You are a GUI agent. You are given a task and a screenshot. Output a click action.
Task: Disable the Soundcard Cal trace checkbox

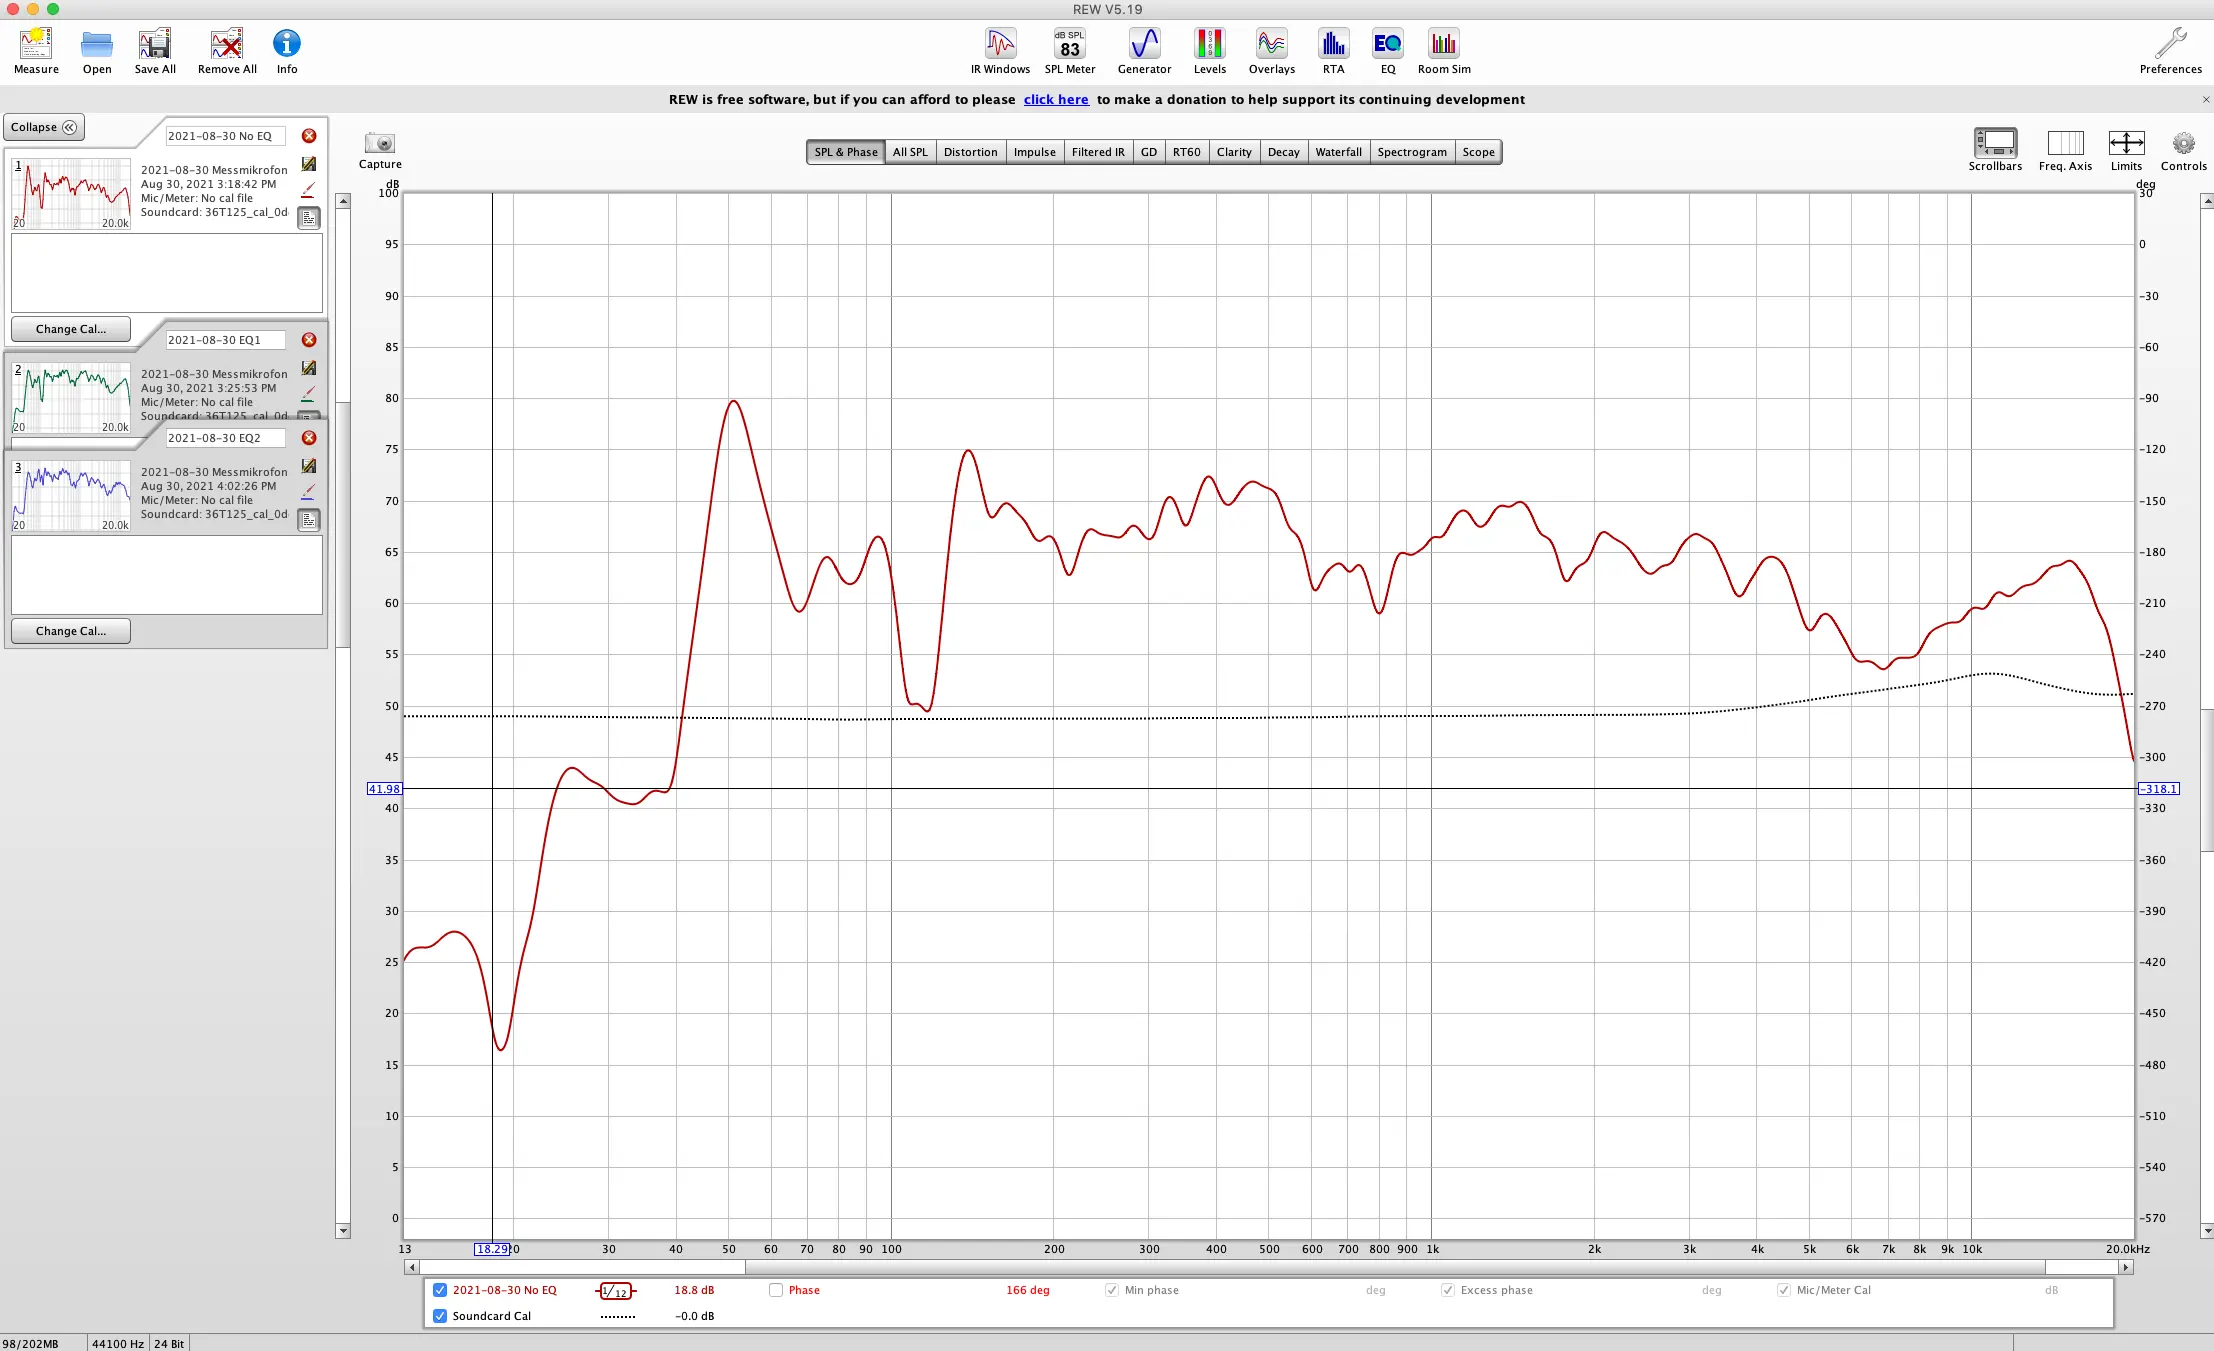click(440, 1316)
